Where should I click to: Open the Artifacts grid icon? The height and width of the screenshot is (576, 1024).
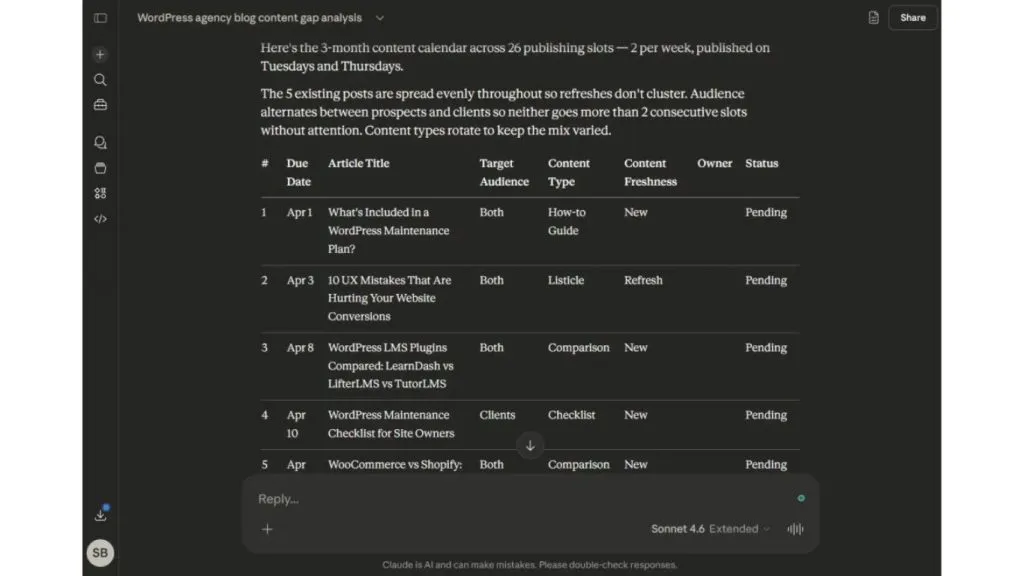coord(100,193)
